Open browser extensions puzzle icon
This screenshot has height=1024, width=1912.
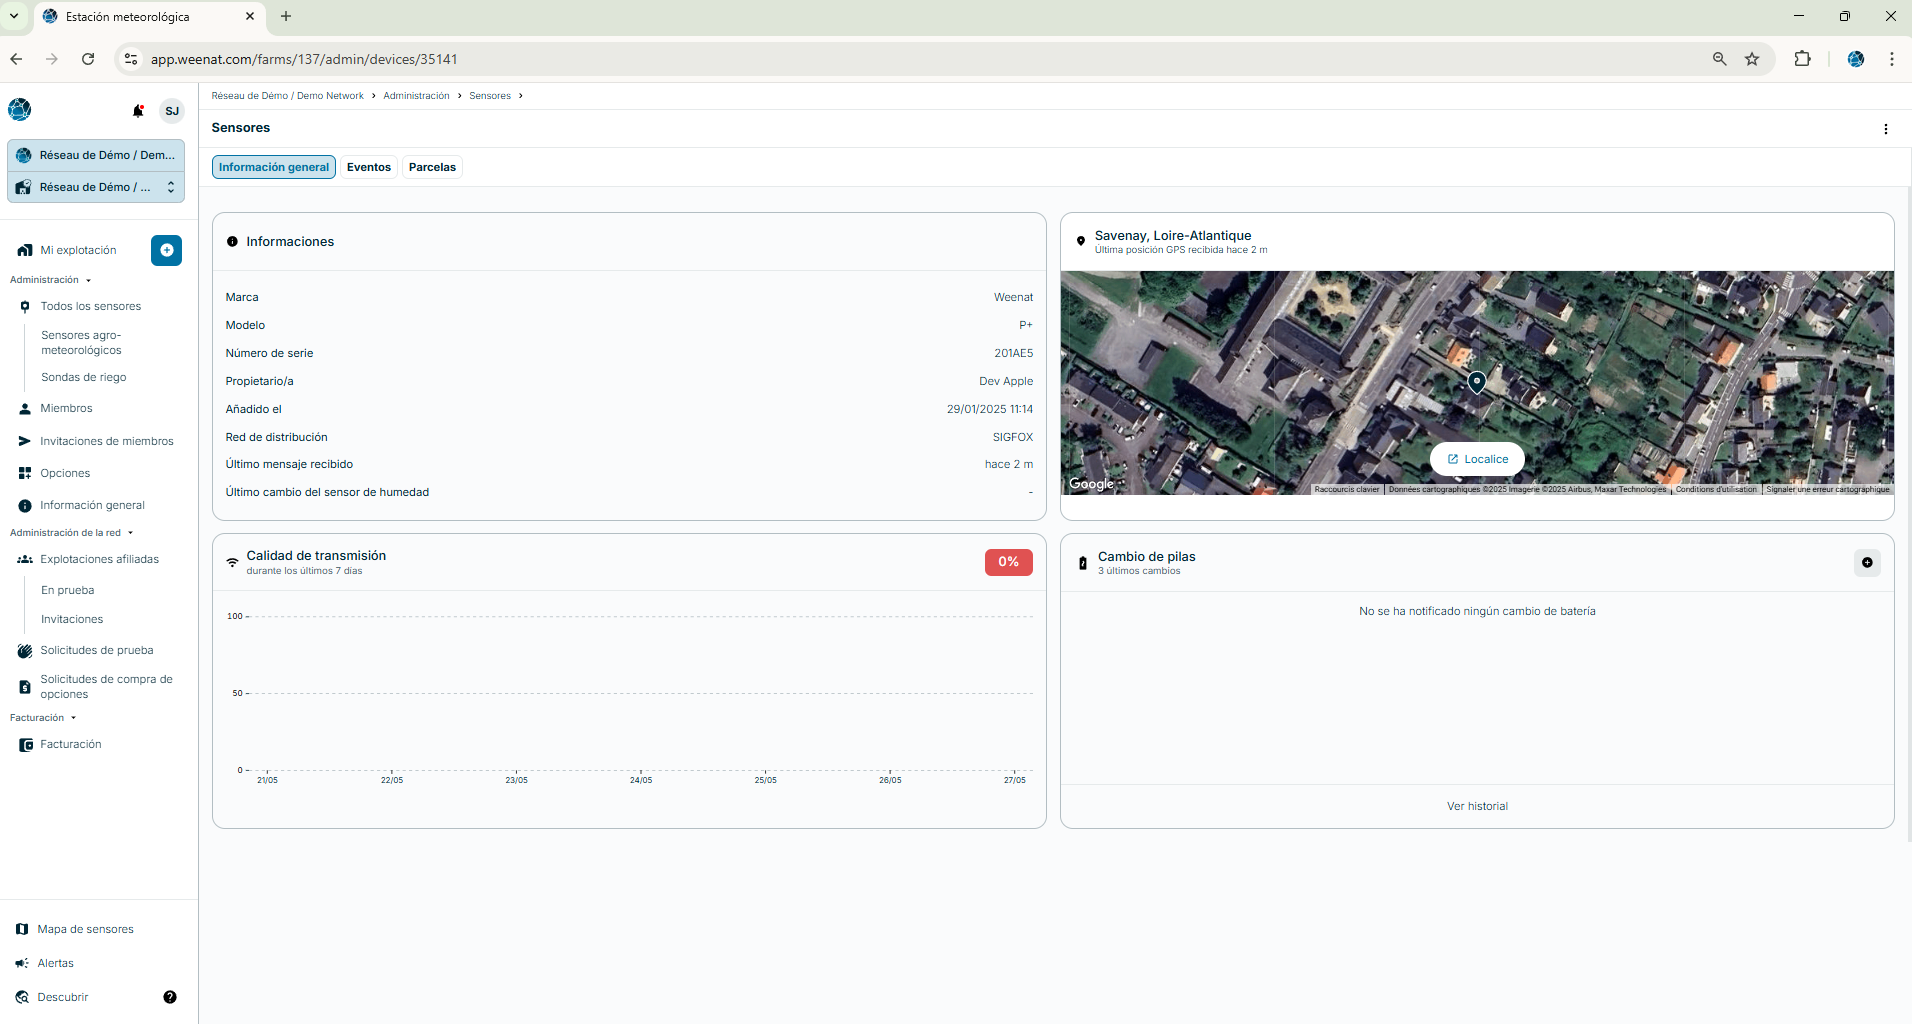pos(1802,59)
